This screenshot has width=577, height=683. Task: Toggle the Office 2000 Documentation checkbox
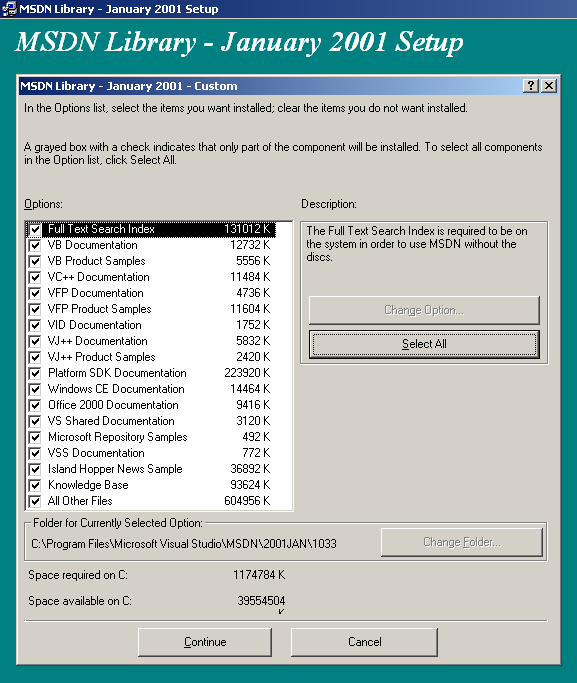tap(35, 405)
